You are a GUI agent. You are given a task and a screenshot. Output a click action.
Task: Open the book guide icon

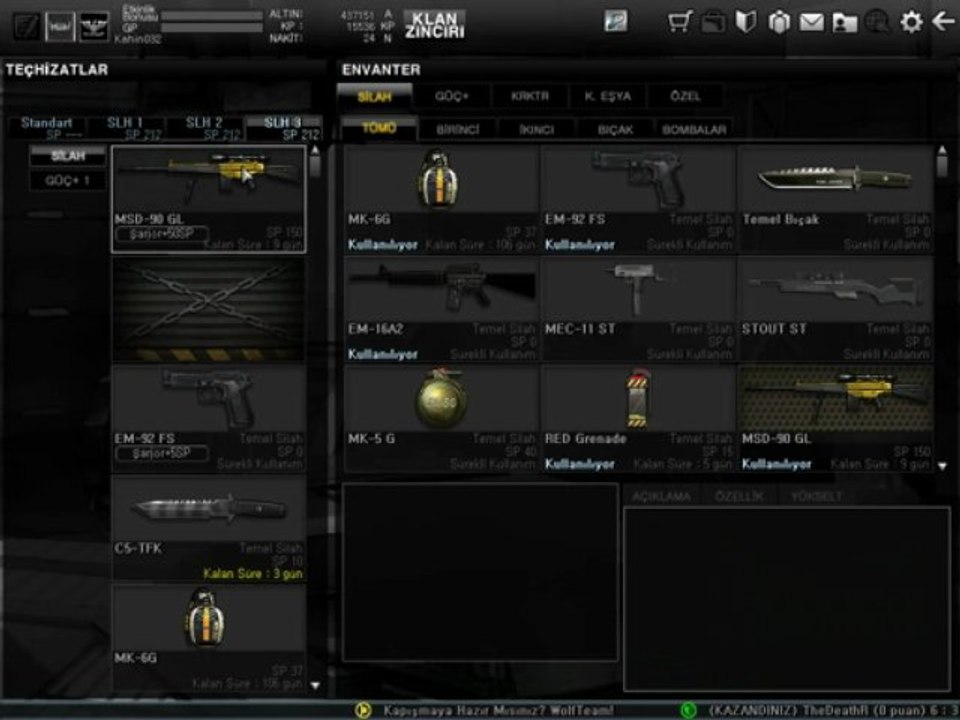click(746, 22)
